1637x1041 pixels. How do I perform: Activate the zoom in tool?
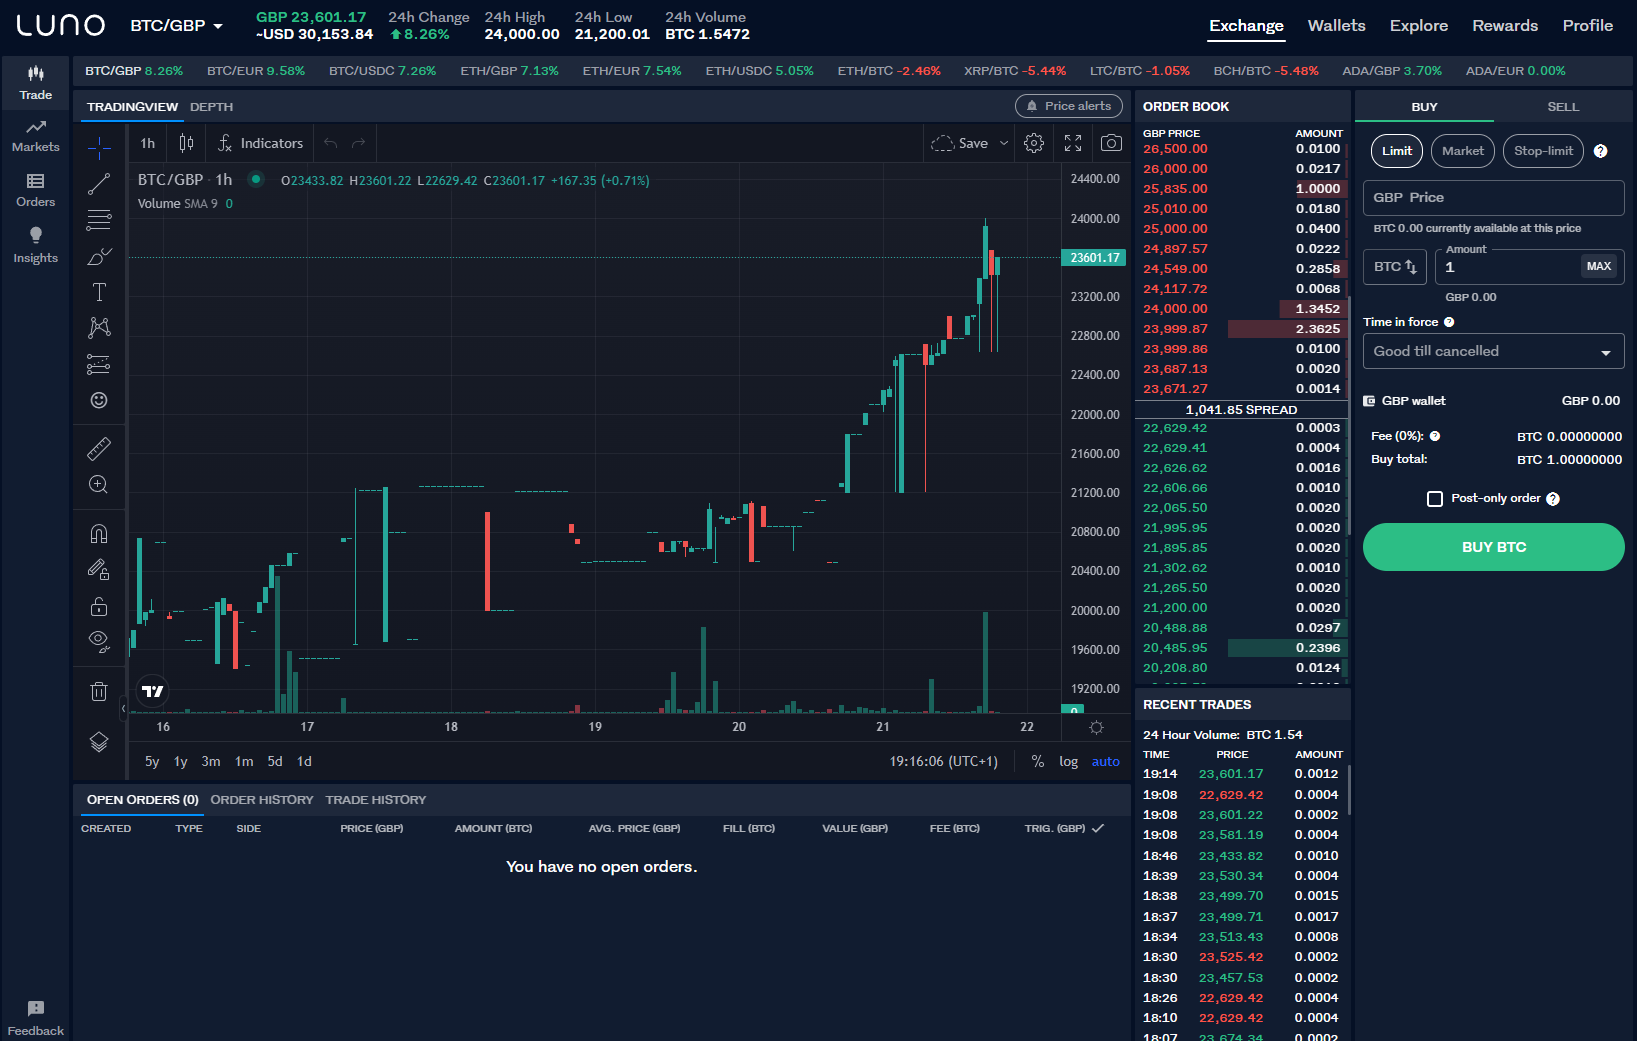click(x=99, y=484)
